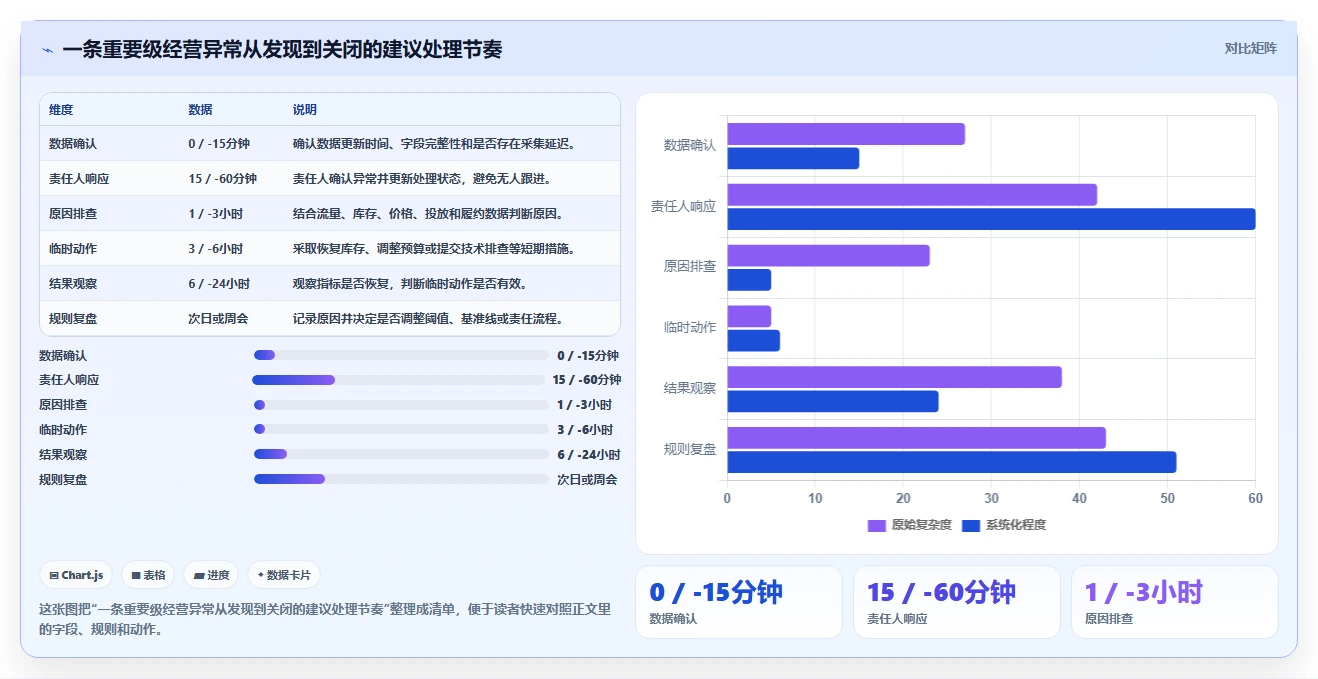The image size is (1318, 679).
Task: Click the 规则复盘 progress bar
Action: click(401, 479)
